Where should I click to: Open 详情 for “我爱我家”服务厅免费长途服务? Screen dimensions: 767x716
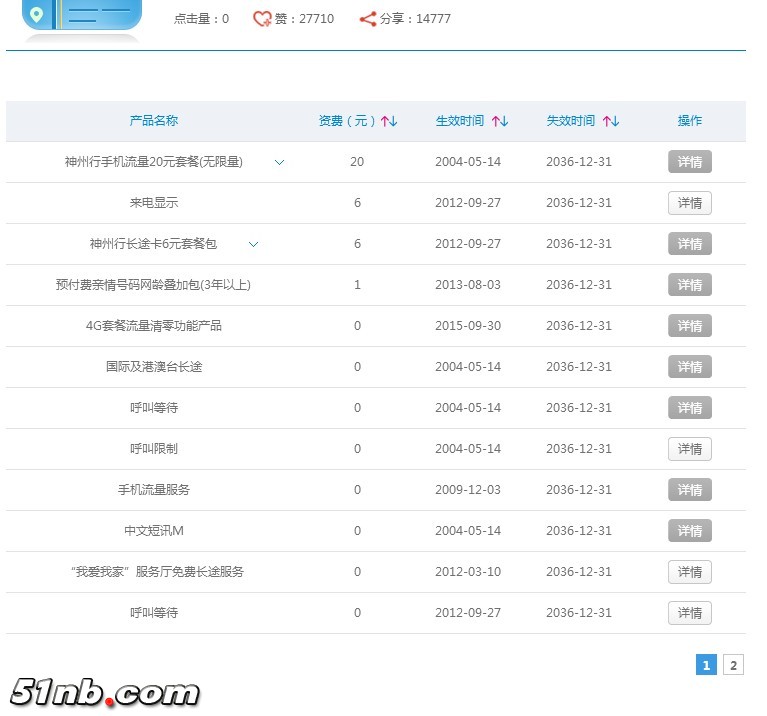[x=690, y=572]
